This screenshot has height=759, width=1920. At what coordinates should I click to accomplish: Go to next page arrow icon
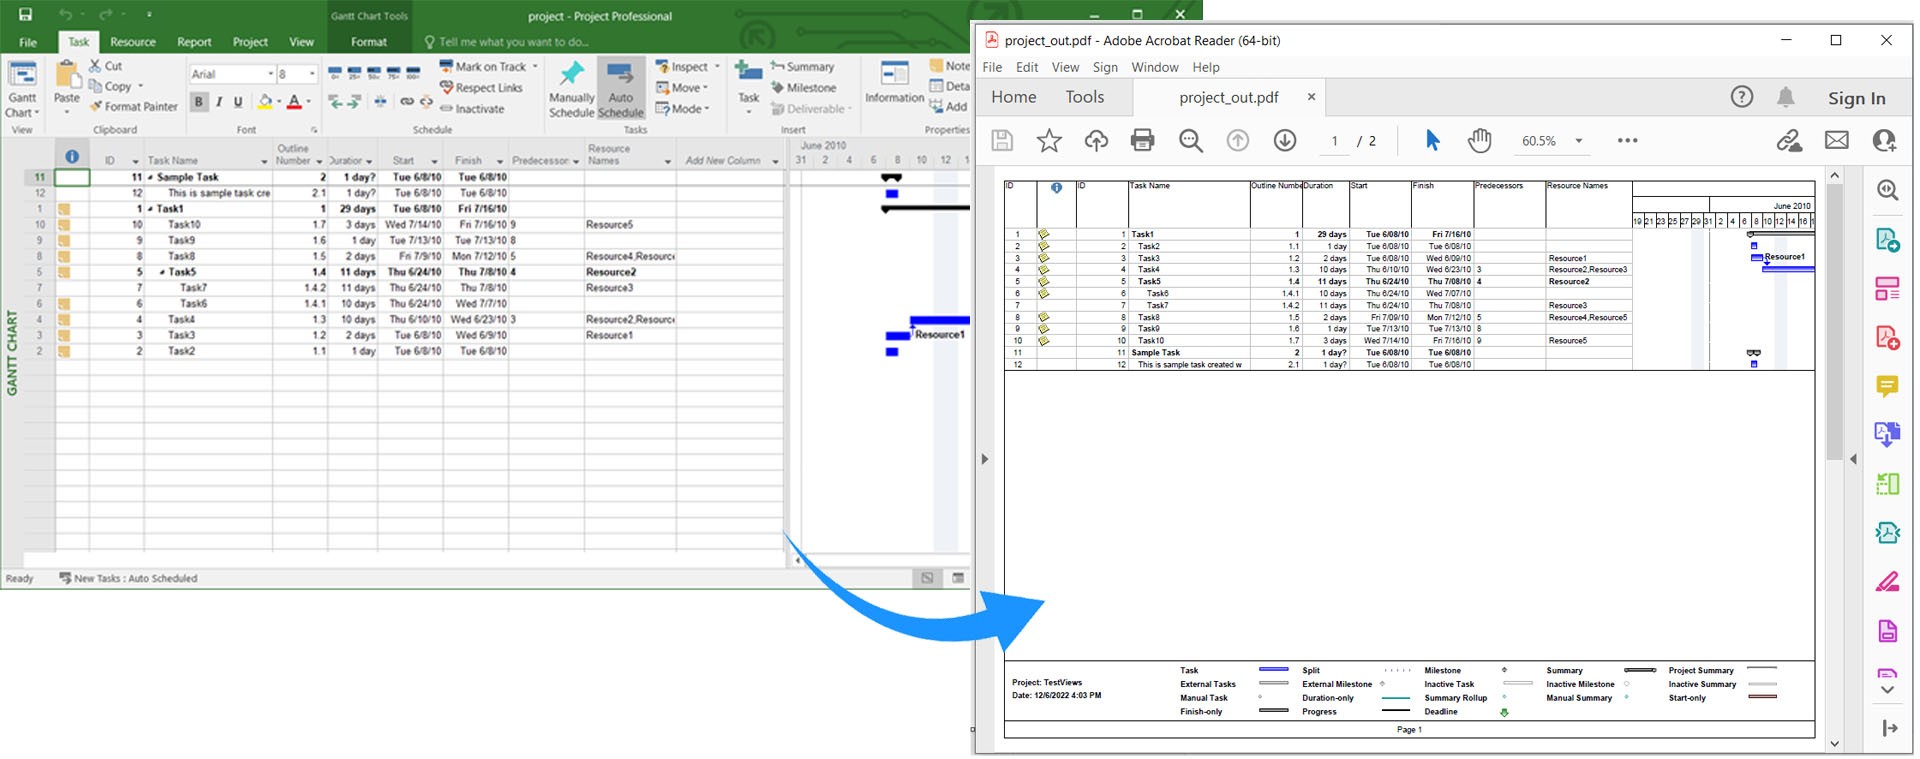[1284, 141]
